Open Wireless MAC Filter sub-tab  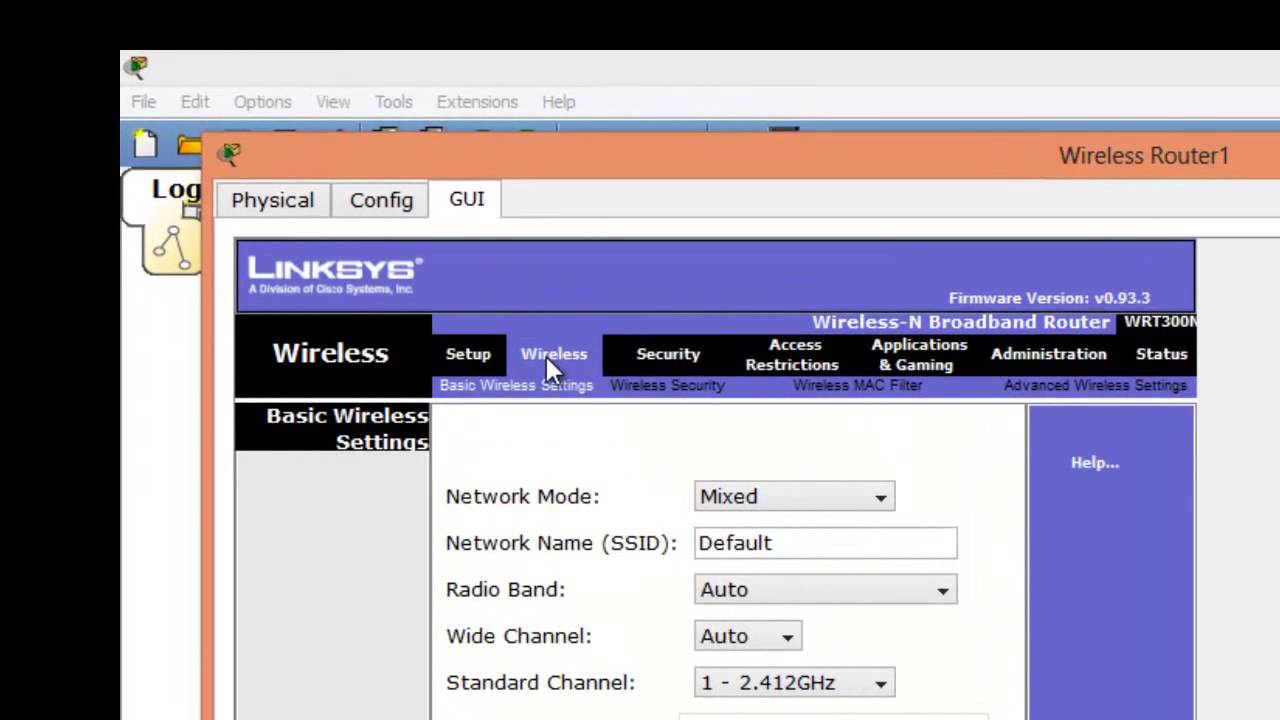(857, 385)
